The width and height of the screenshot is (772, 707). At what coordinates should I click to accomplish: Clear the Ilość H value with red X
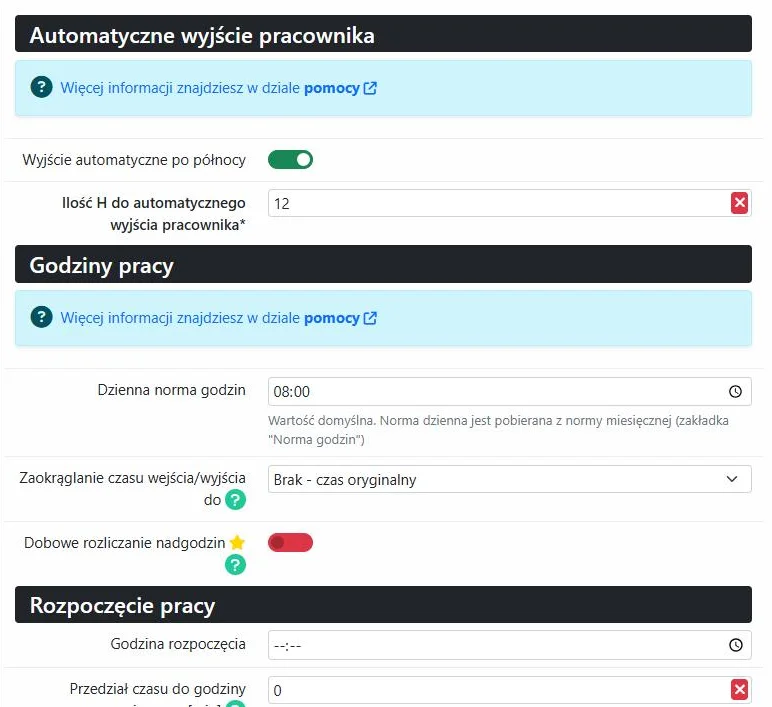[x=739, y=203]
